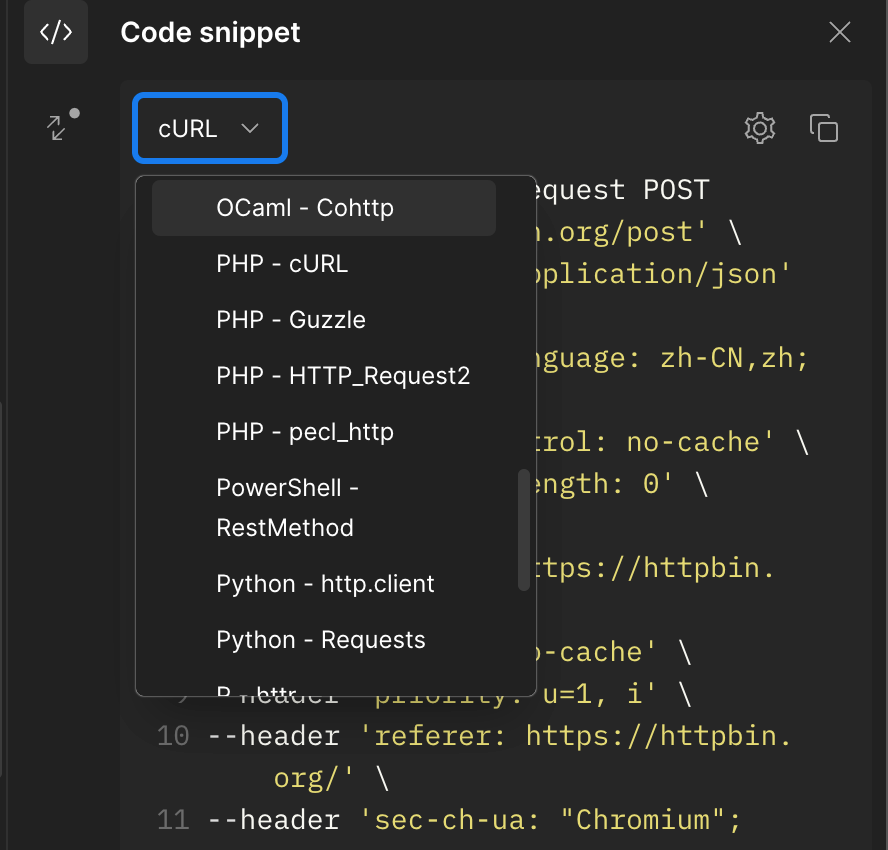Copy the code snippet to clipboard

click(x=823, y=128)
